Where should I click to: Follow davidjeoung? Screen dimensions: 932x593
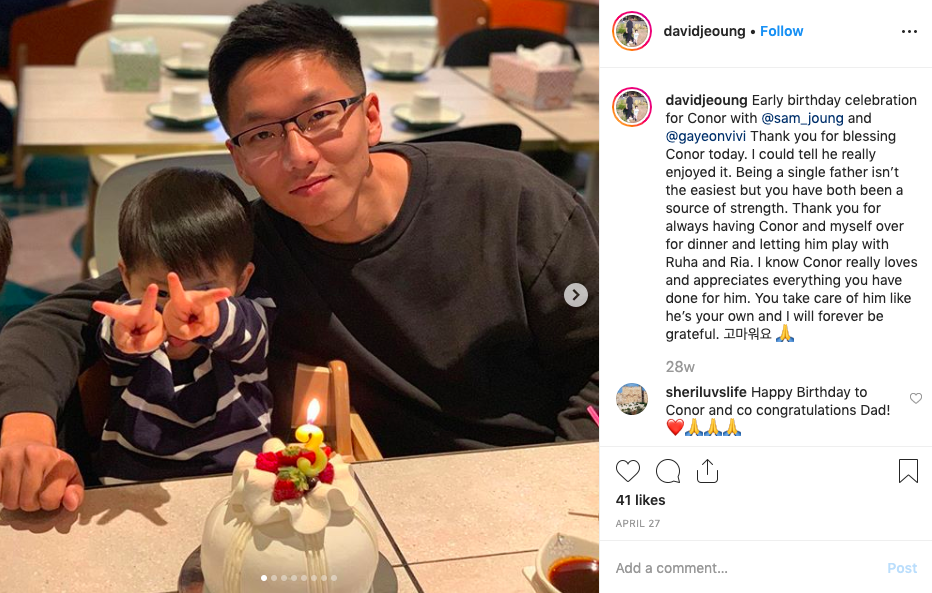pyautogui.click(x=781, y=31)
